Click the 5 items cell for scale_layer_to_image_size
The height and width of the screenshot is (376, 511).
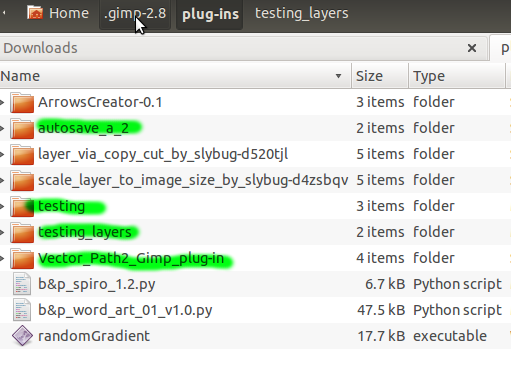point(380,180)
